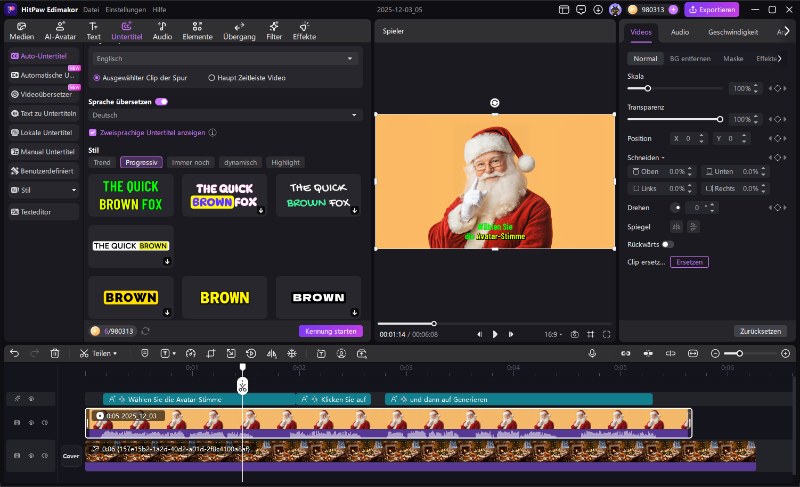Click the info icon beside Zweisprachige Untertitel
Image resolution: width=800 pixels, height=487 pixels.
(213, 133)
